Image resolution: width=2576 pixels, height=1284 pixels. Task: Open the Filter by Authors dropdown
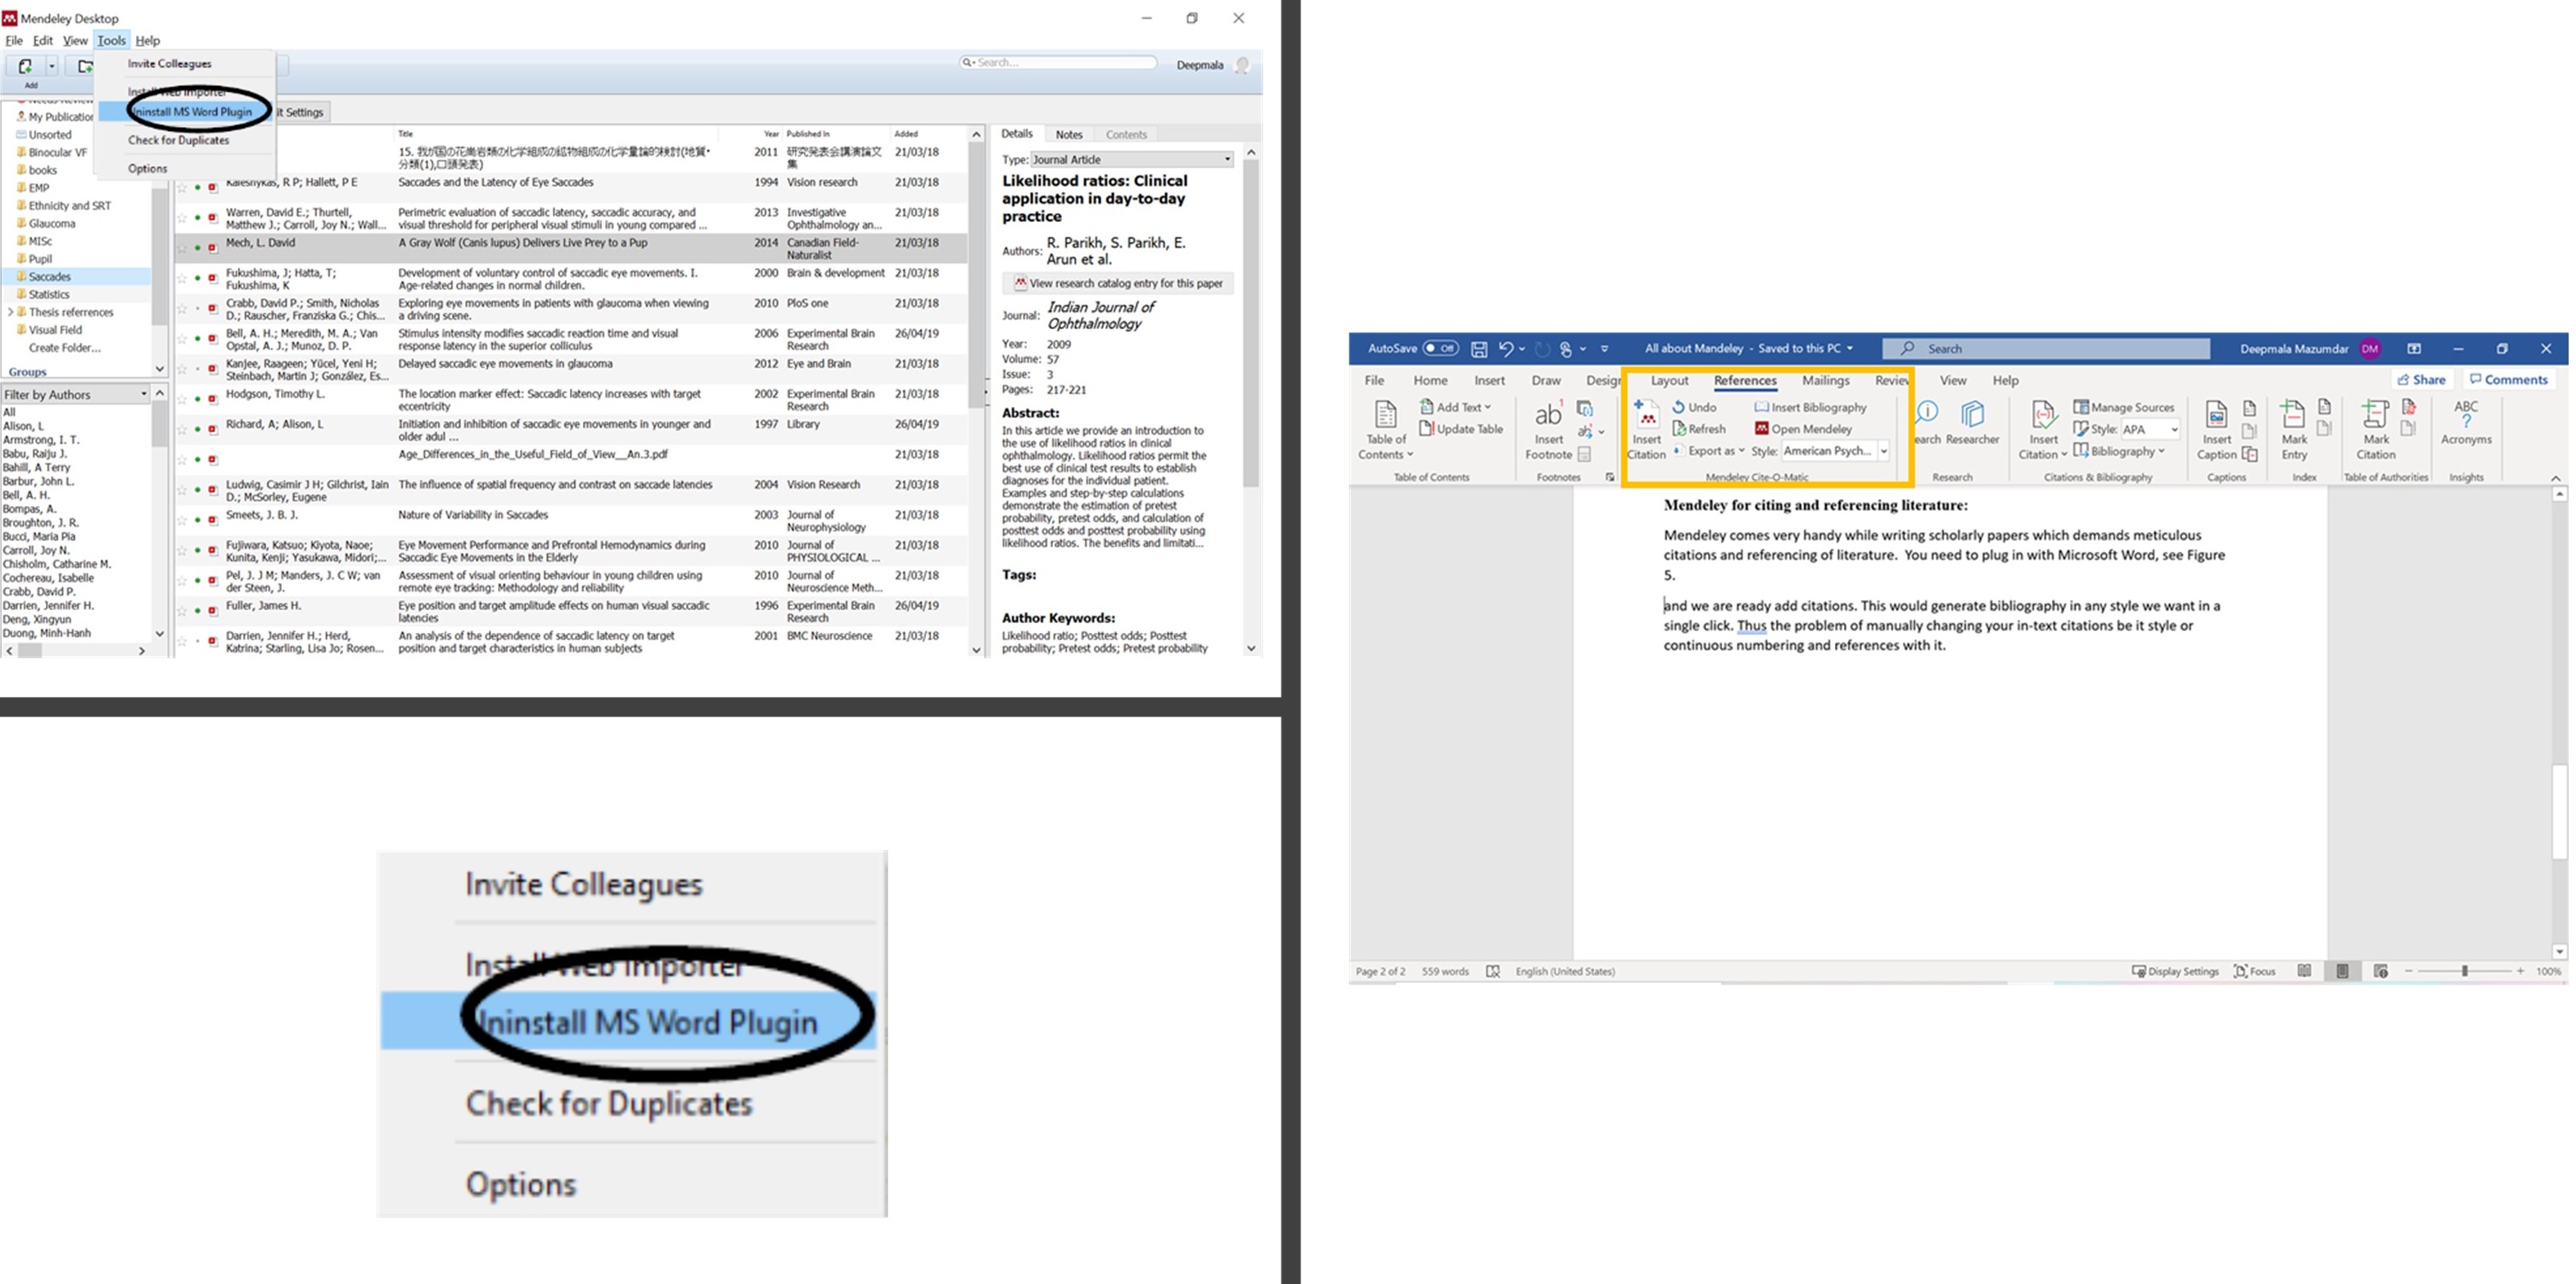coord(76,394)
